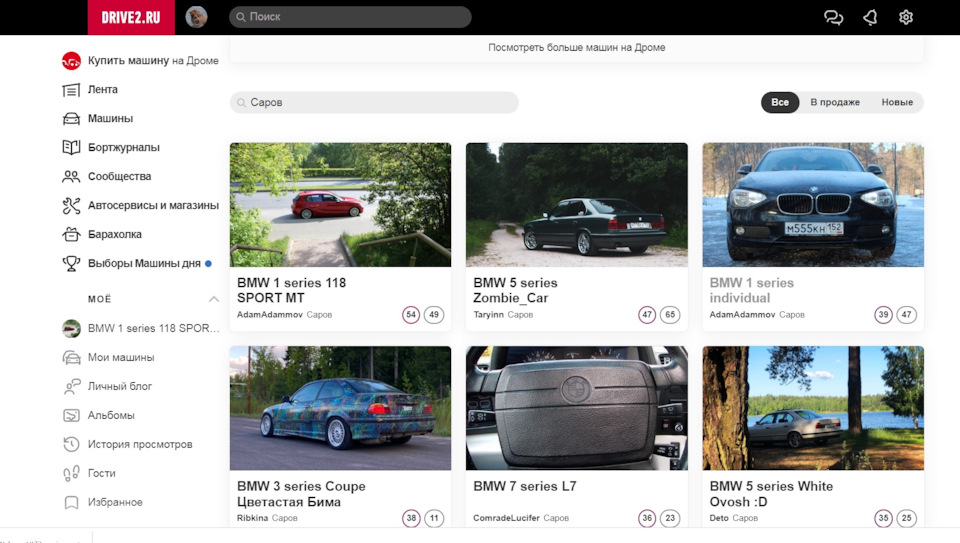Viewport: 960px width, 543px height.
Task: Open BMW 5 series Zombie_Car title
Action: (515, 291)
